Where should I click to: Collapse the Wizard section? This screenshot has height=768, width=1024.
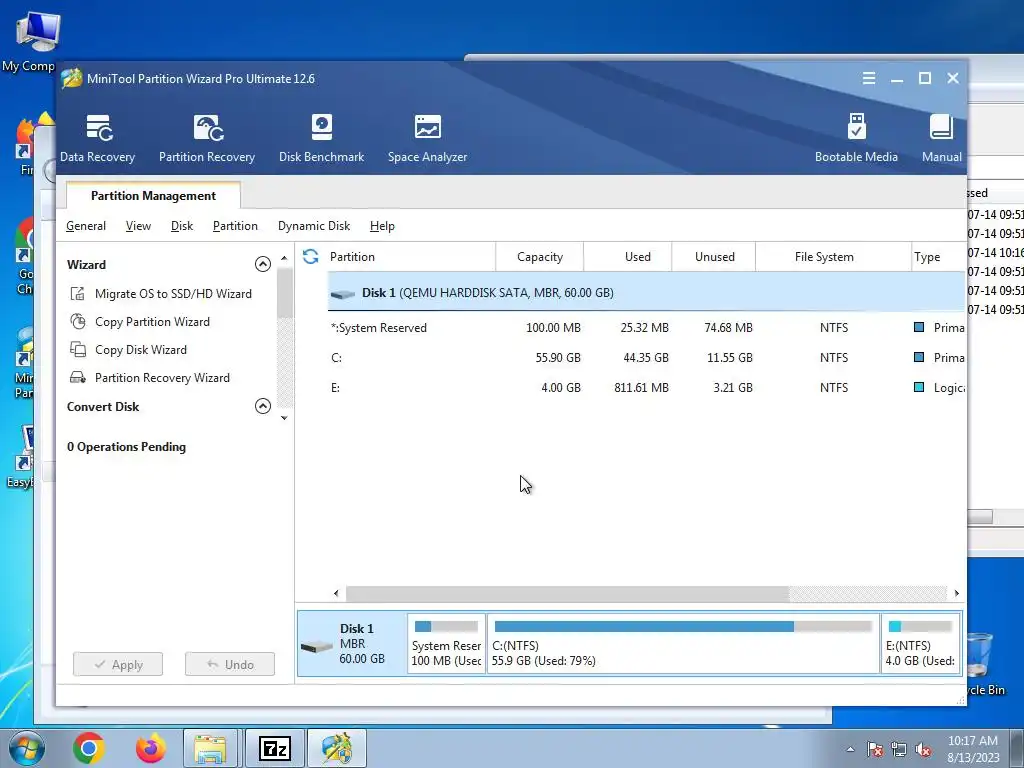pyautogui.click(x=263, y=264)
